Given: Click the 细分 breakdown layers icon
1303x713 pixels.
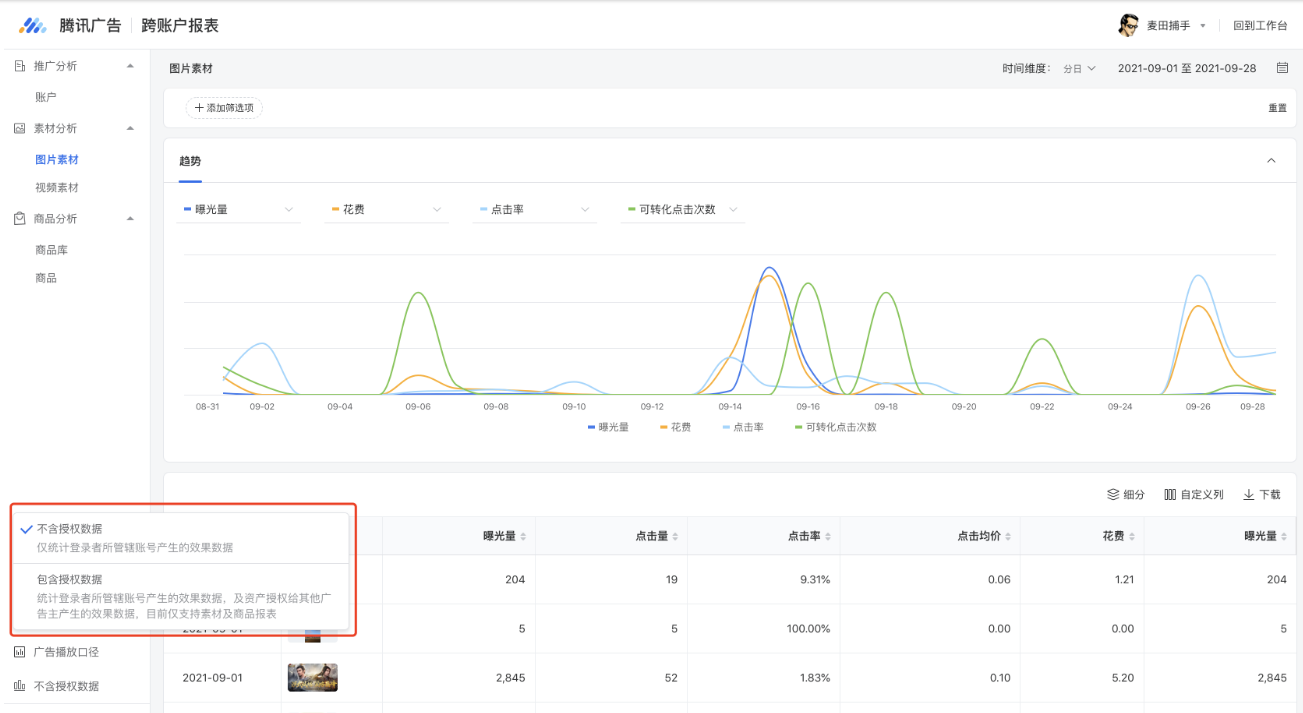Looking at the screenshot, I should coord(1113,495).
